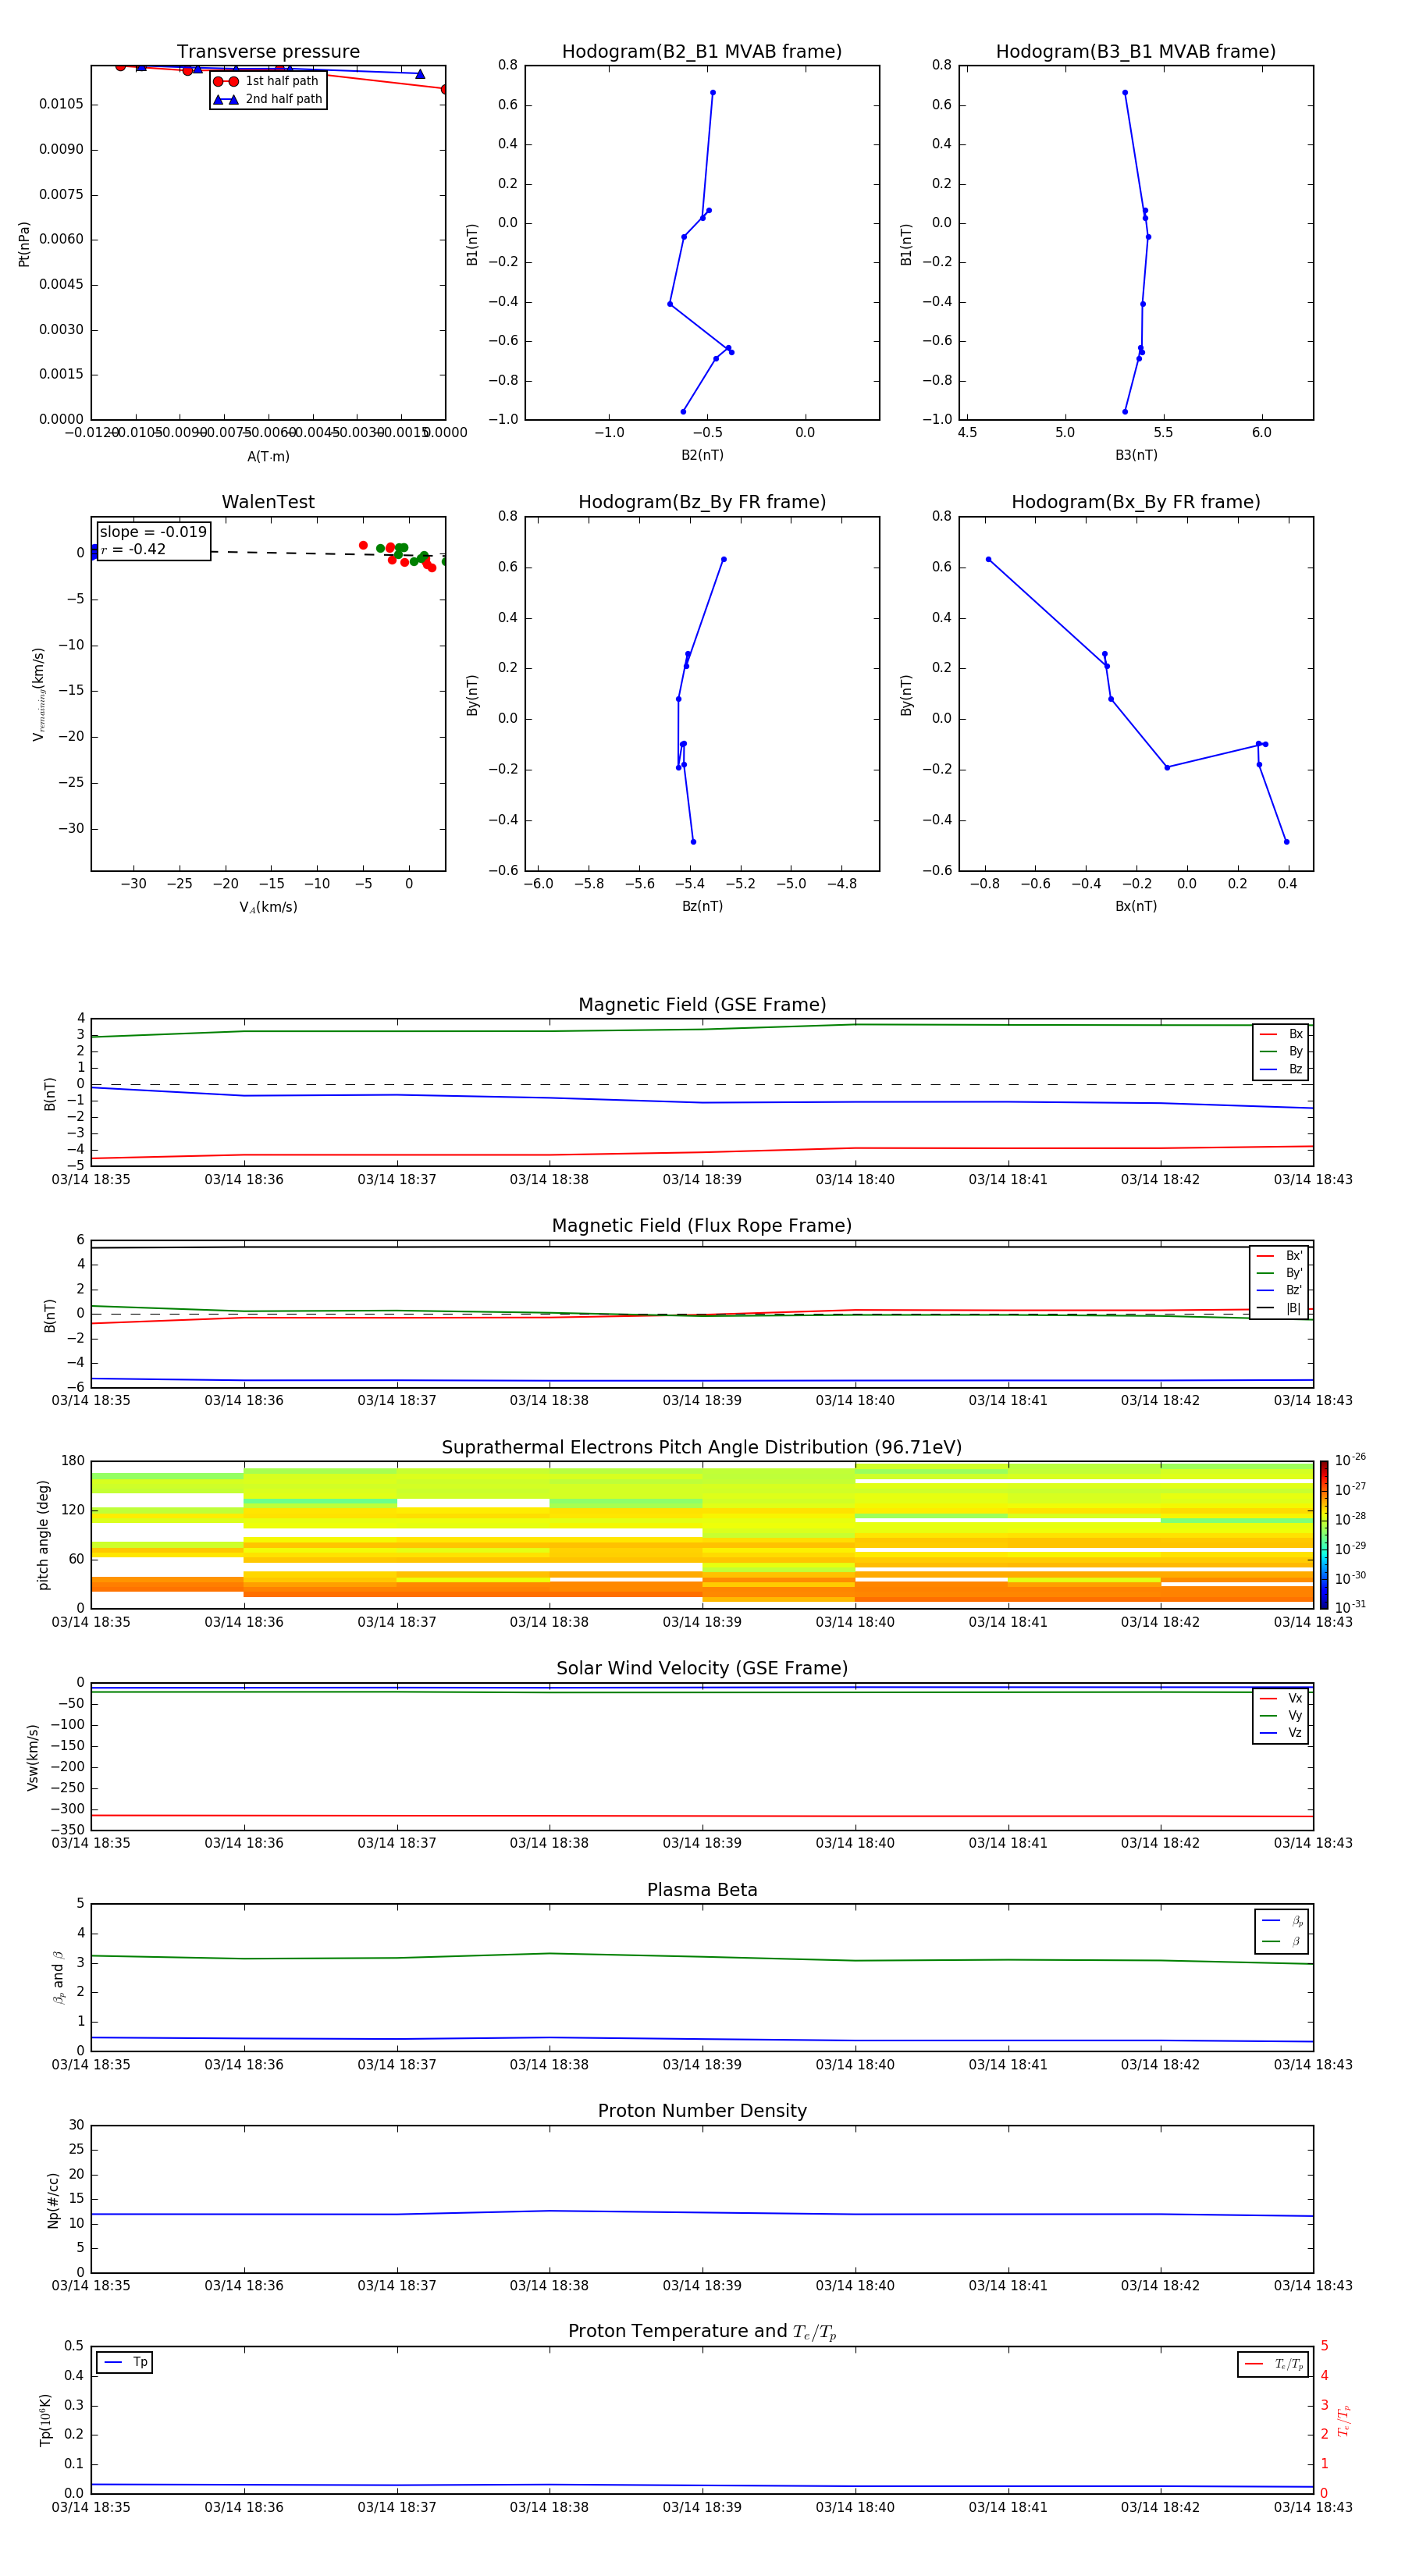
Task: Click the colorbar bottom label 10^-31
Action: tap(1350, 1607)
